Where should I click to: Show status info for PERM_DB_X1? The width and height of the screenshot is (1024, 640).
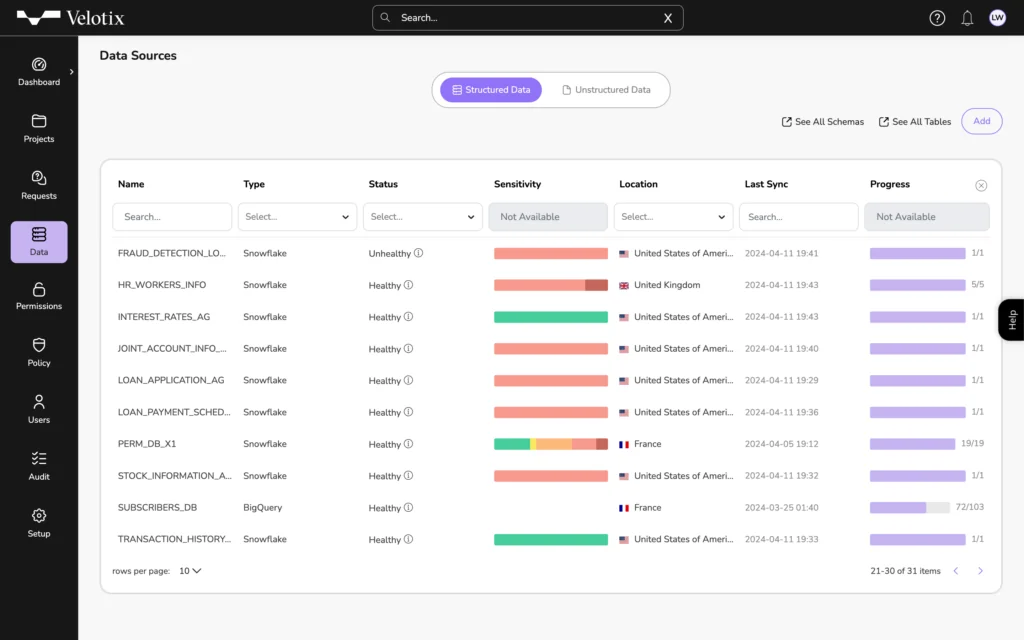tap(408, 444)
